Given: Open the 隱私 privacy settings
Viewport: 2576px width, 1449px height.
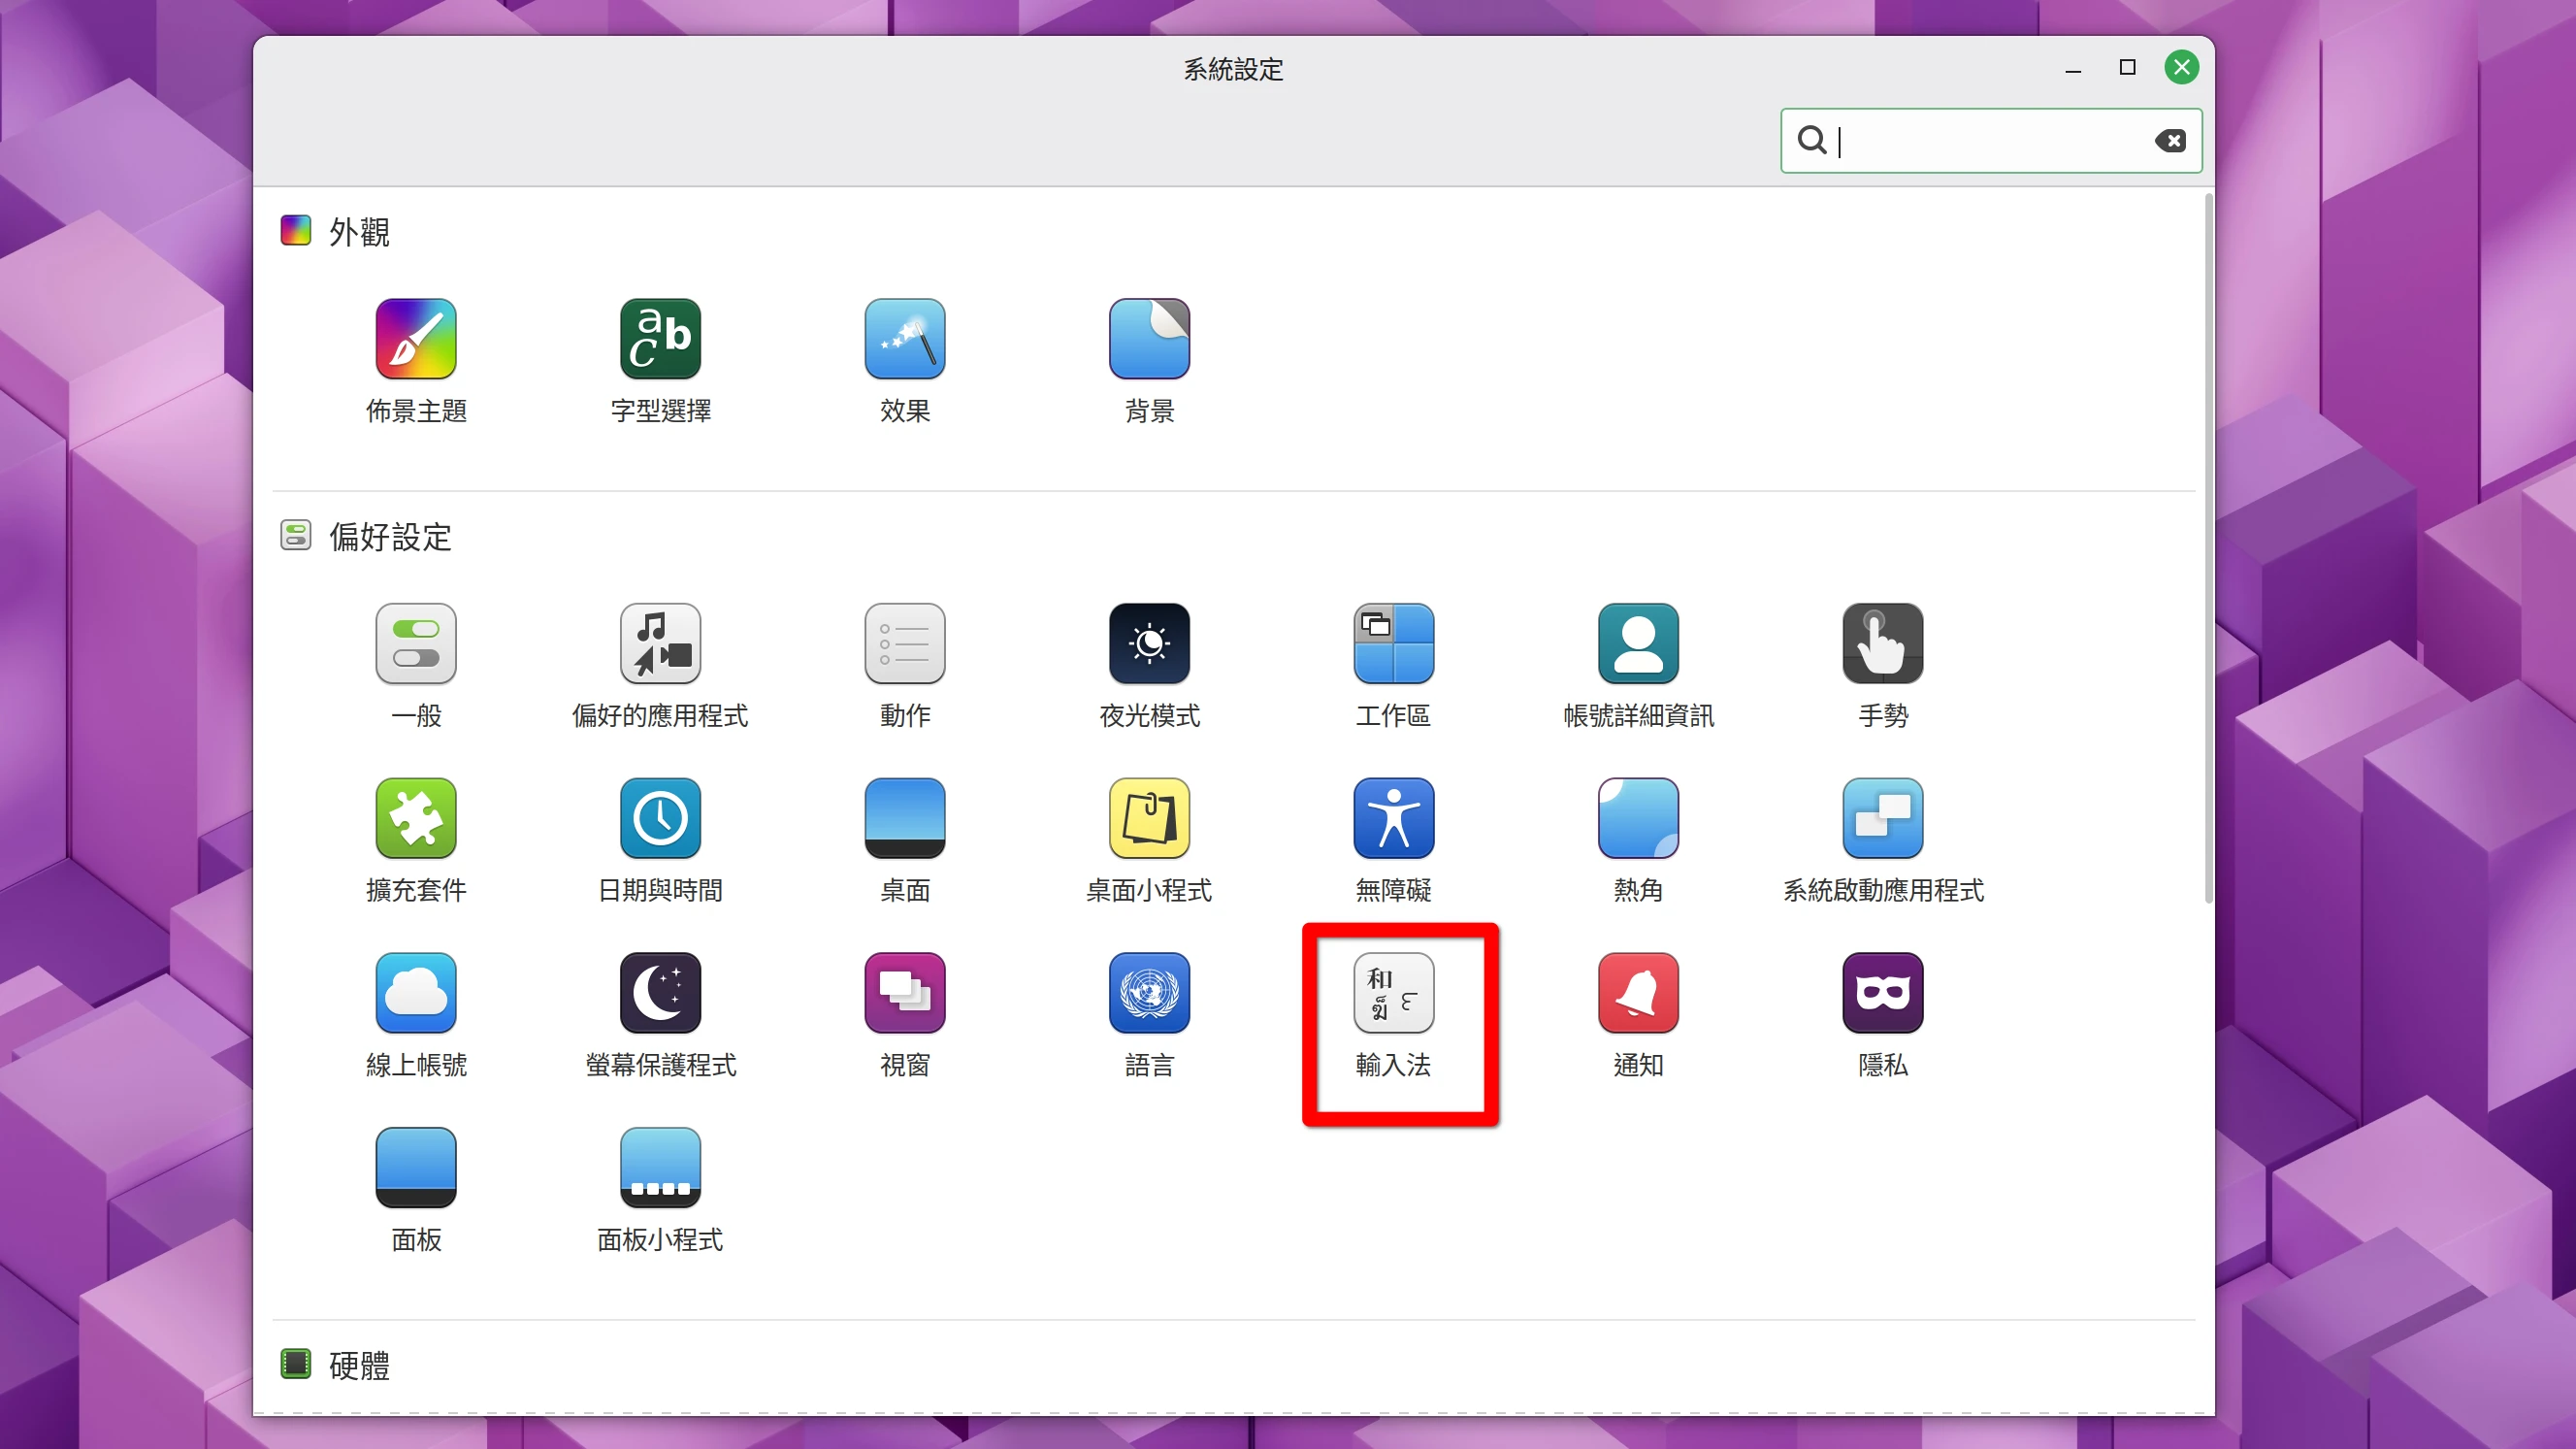Looking at the screenshot, I should [1883, 1015].
